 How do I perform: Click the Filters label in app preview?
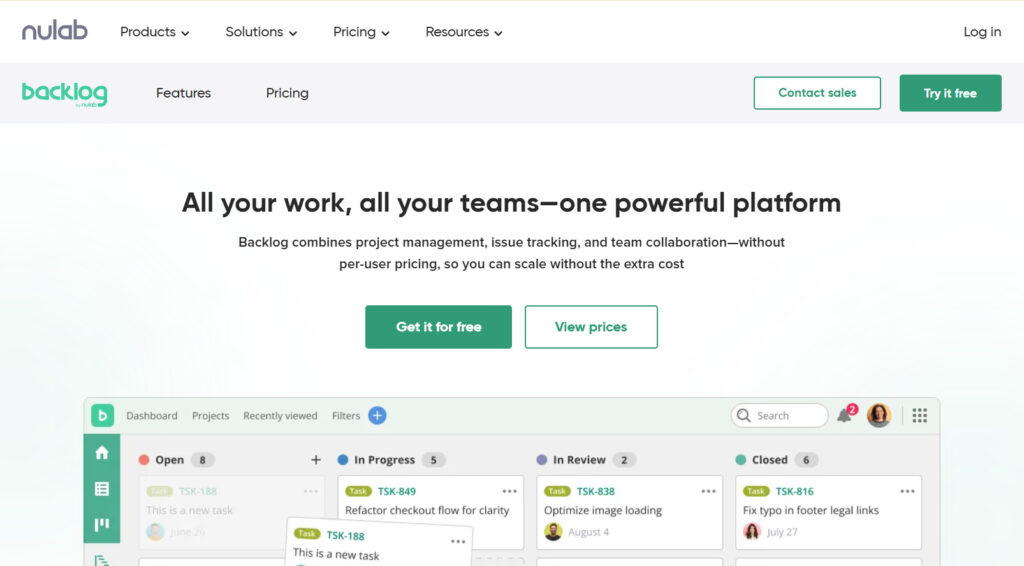point(346,416)
